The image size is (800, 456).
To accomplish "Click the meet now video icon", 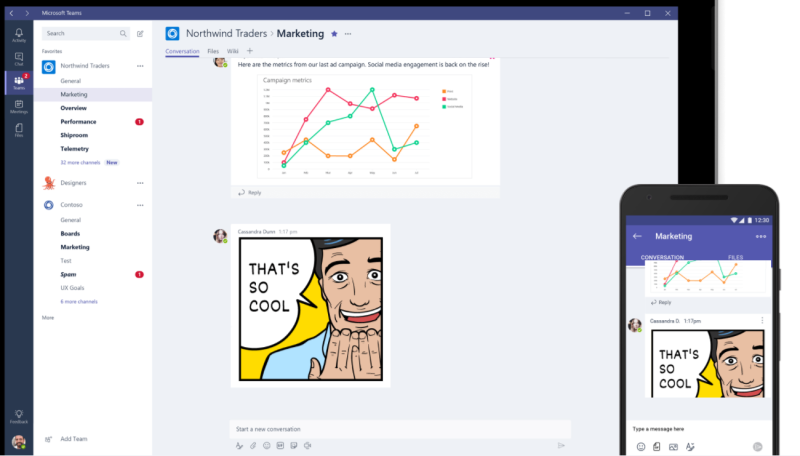I will (x=308, y=445).
